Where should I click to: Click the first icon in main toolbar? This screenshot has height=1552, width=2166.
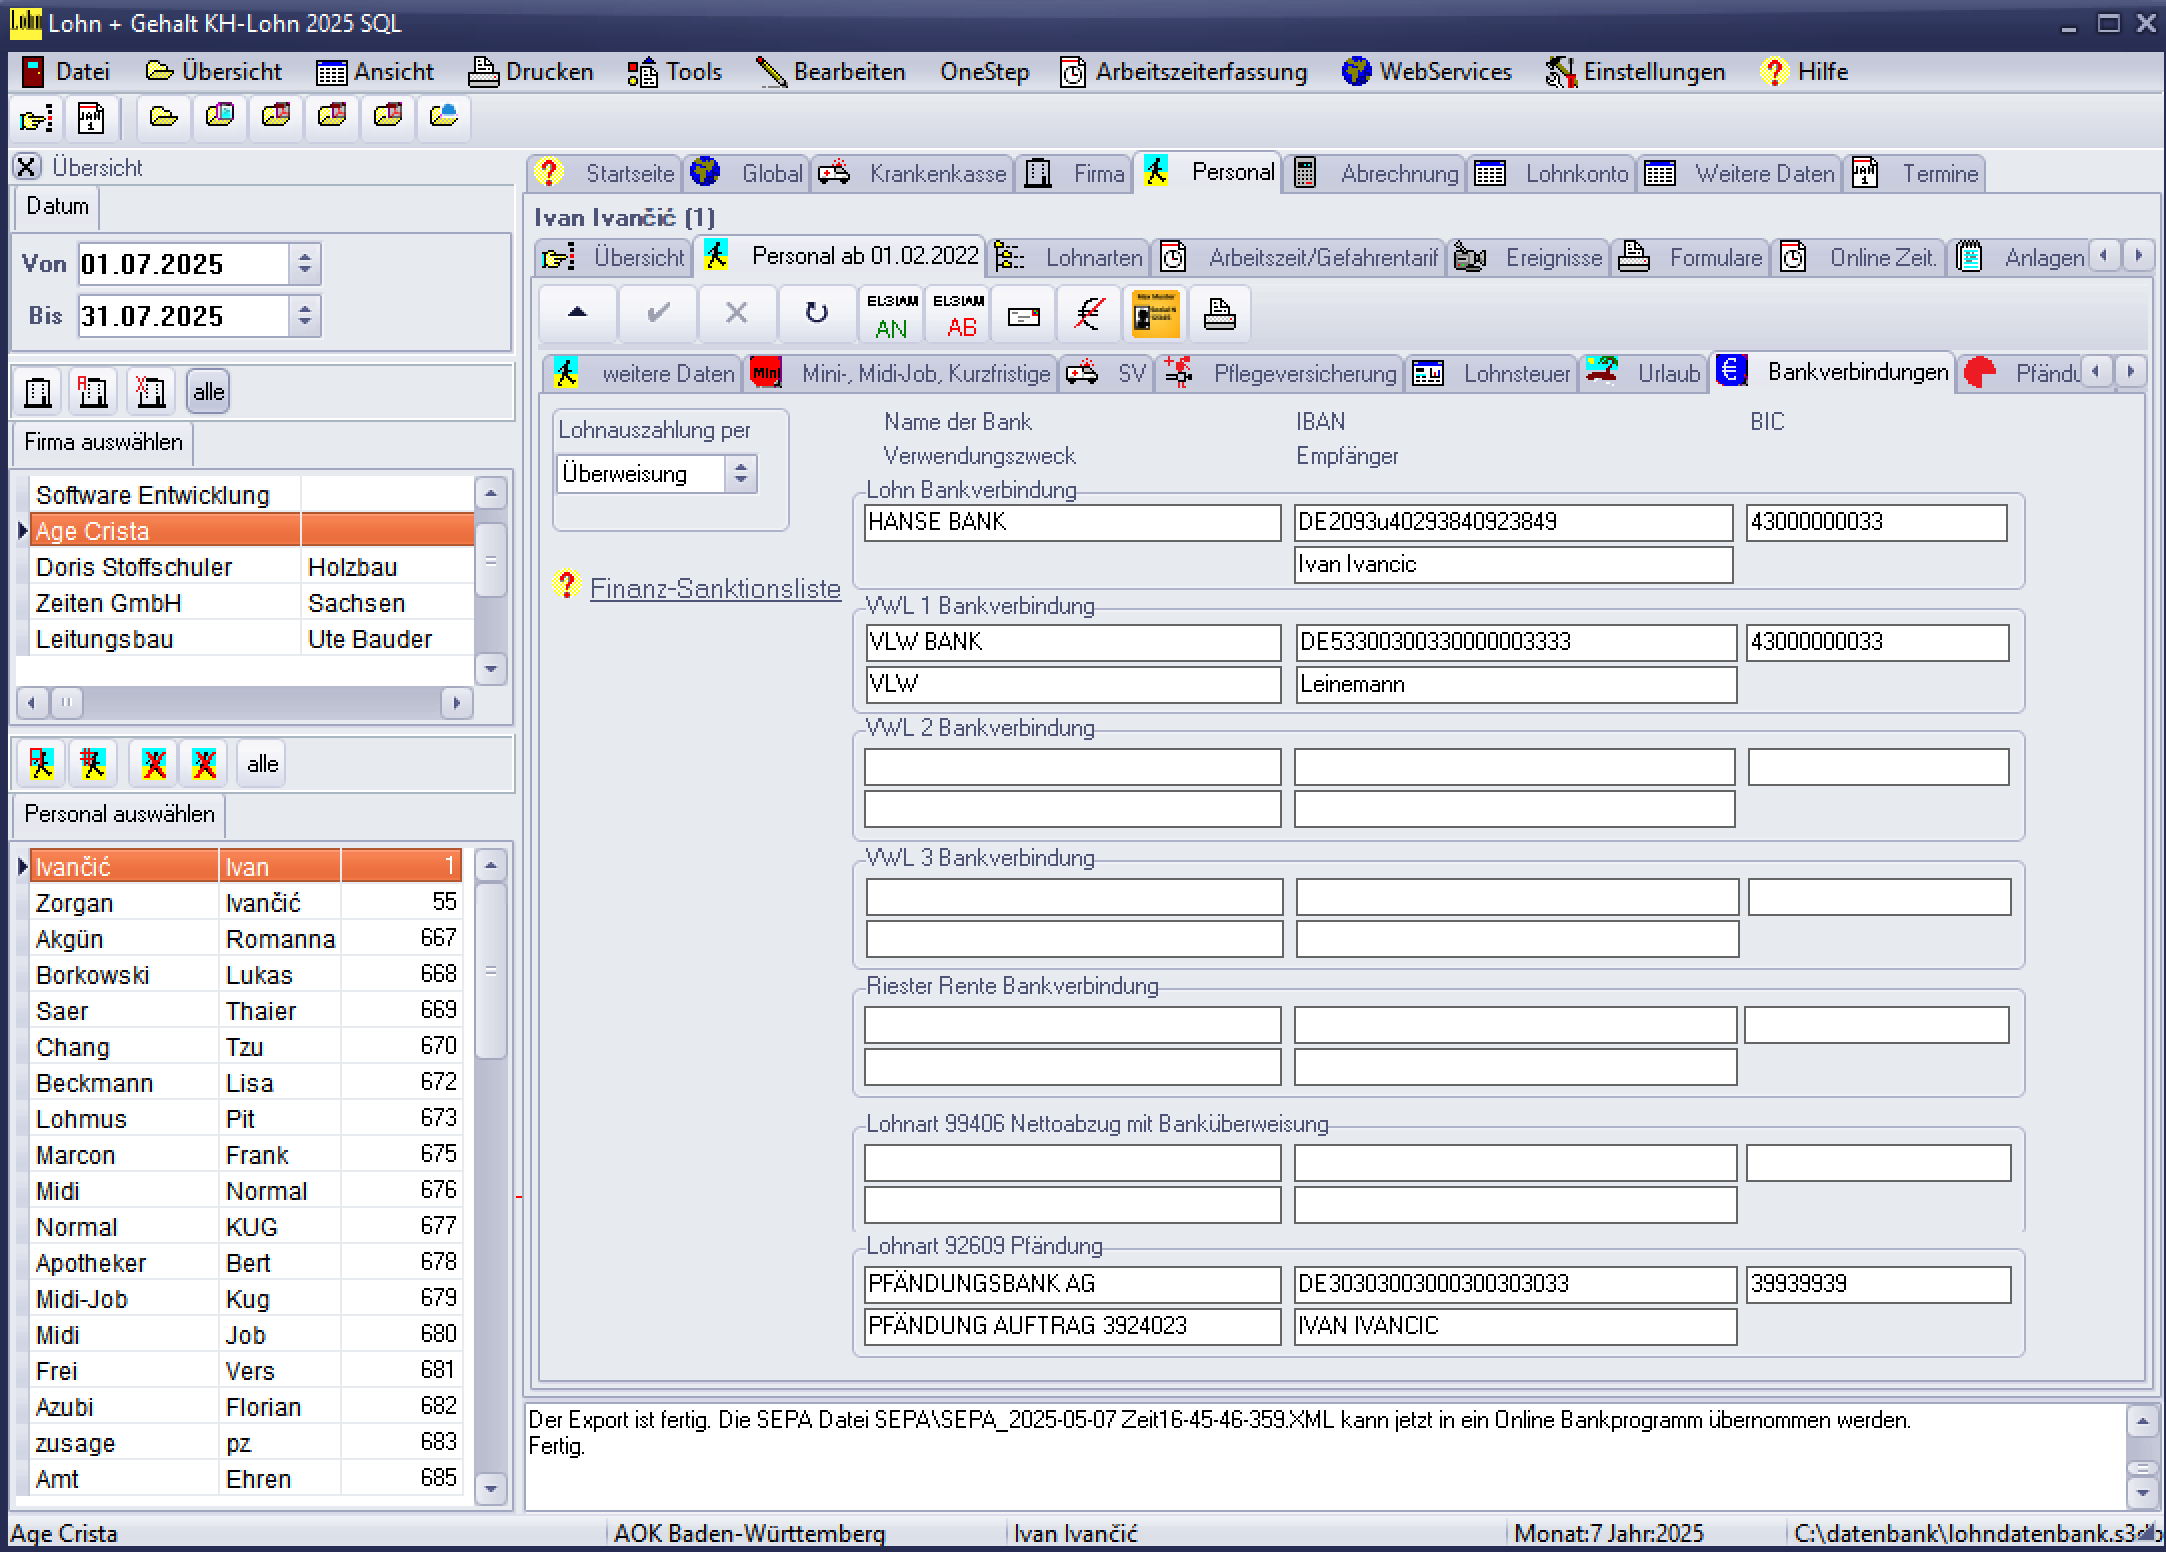36,118
